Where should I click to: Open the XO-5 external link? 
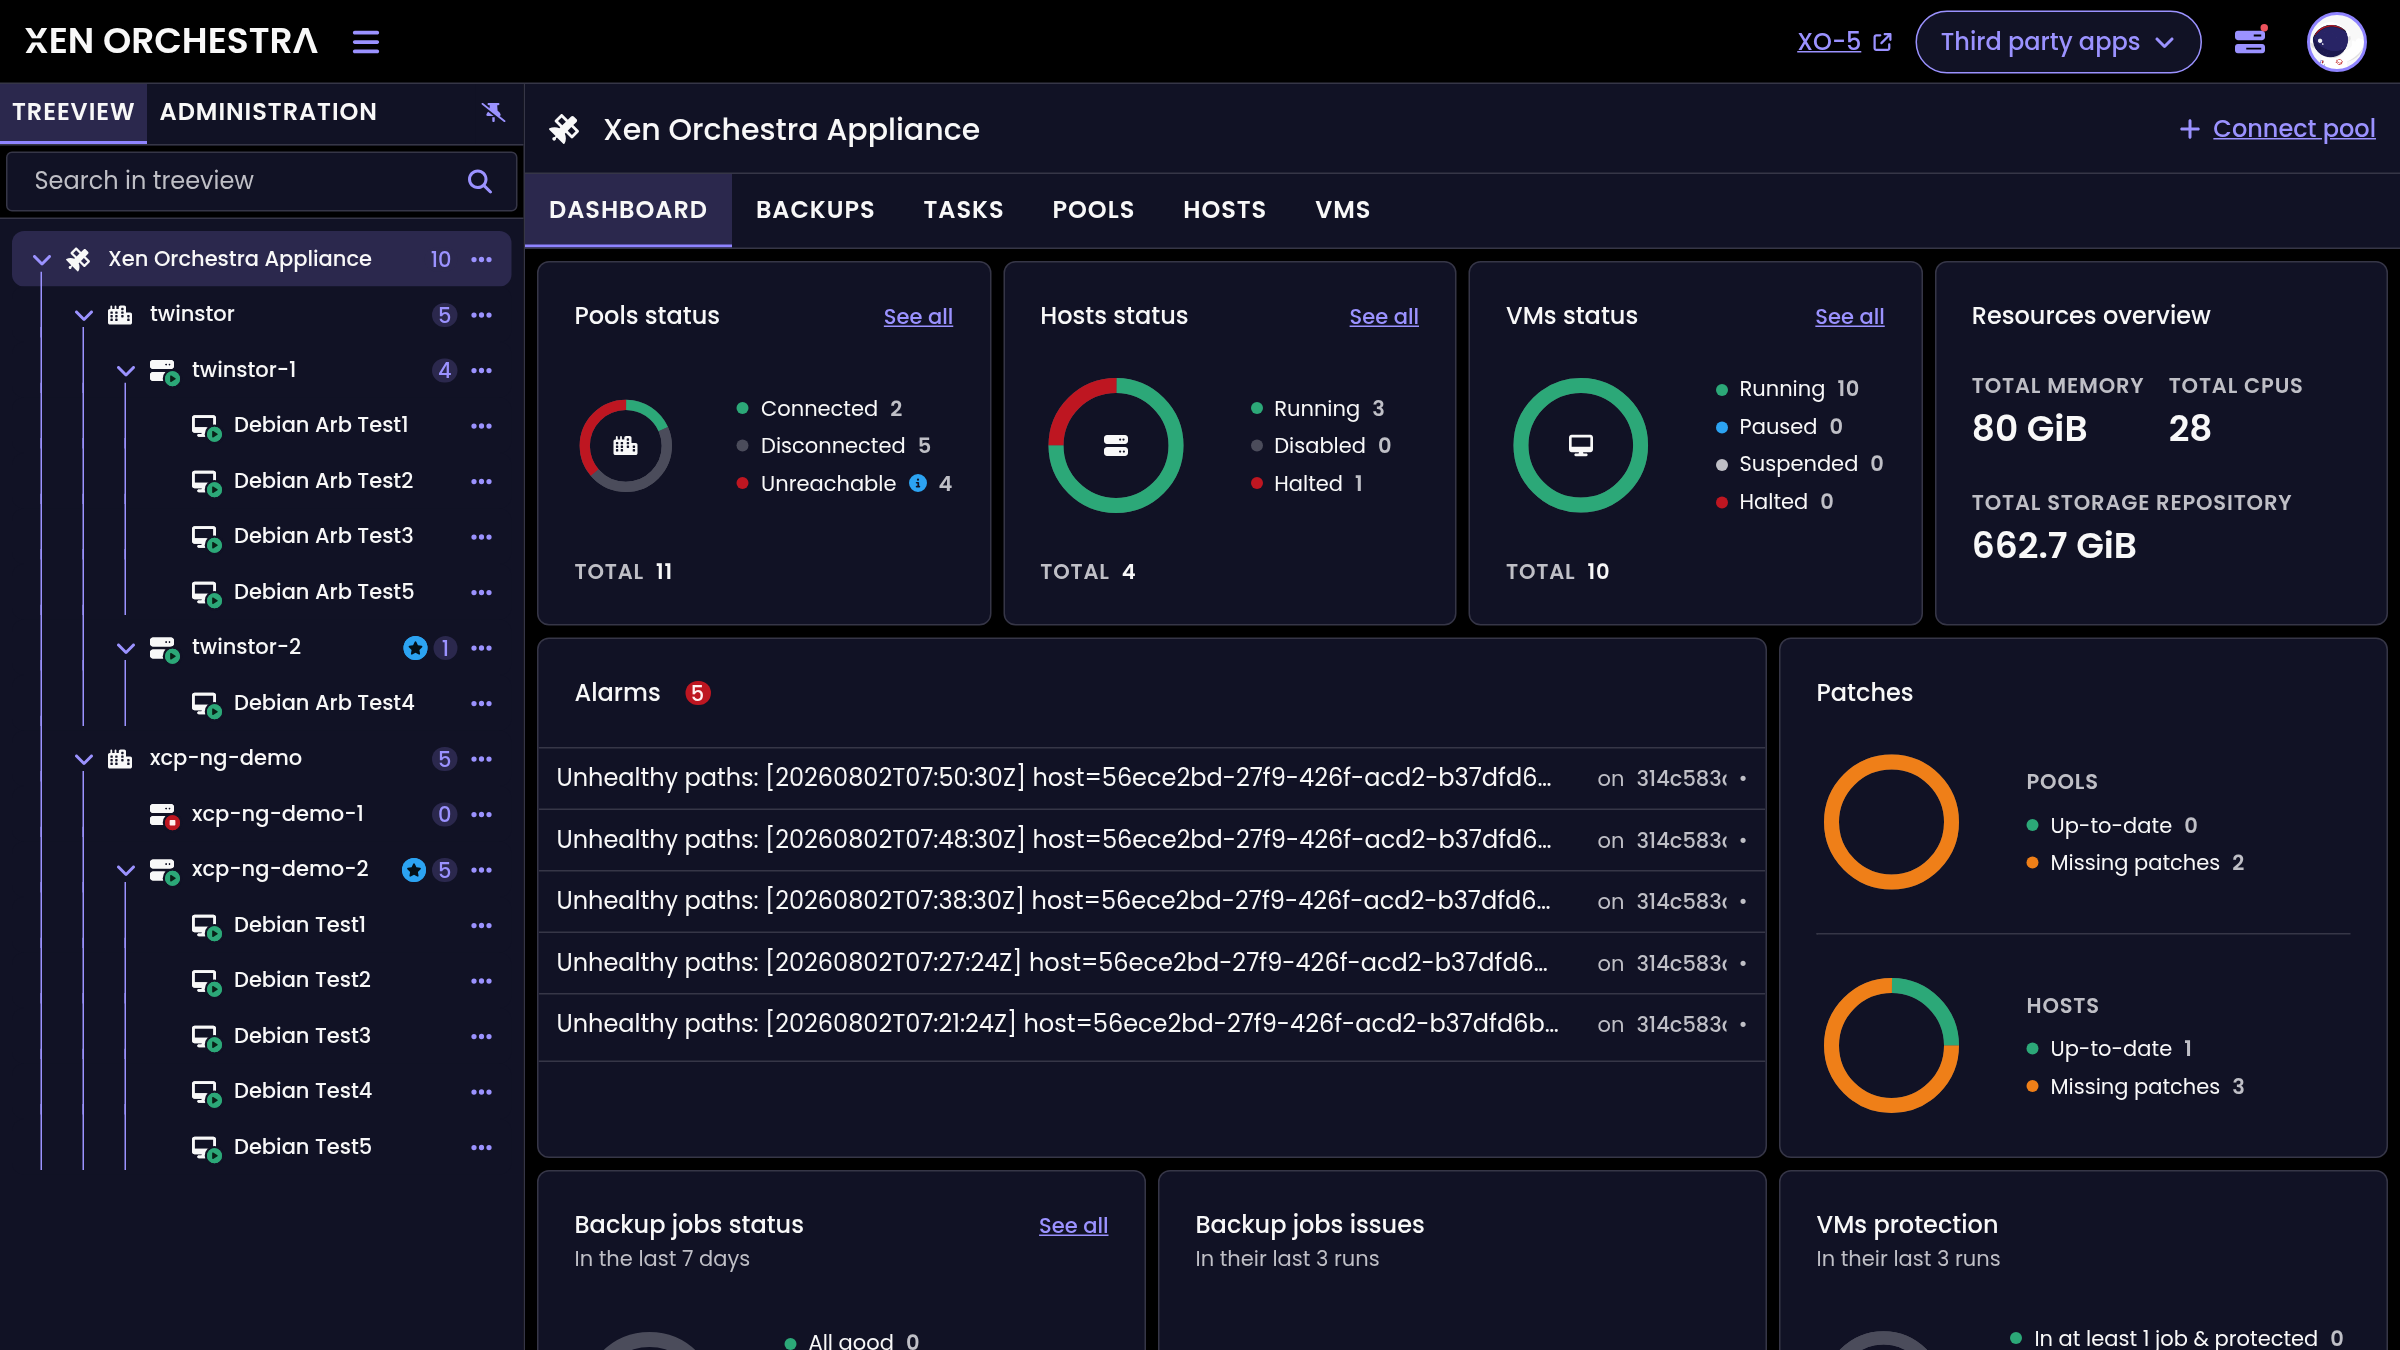point(1844,41)
